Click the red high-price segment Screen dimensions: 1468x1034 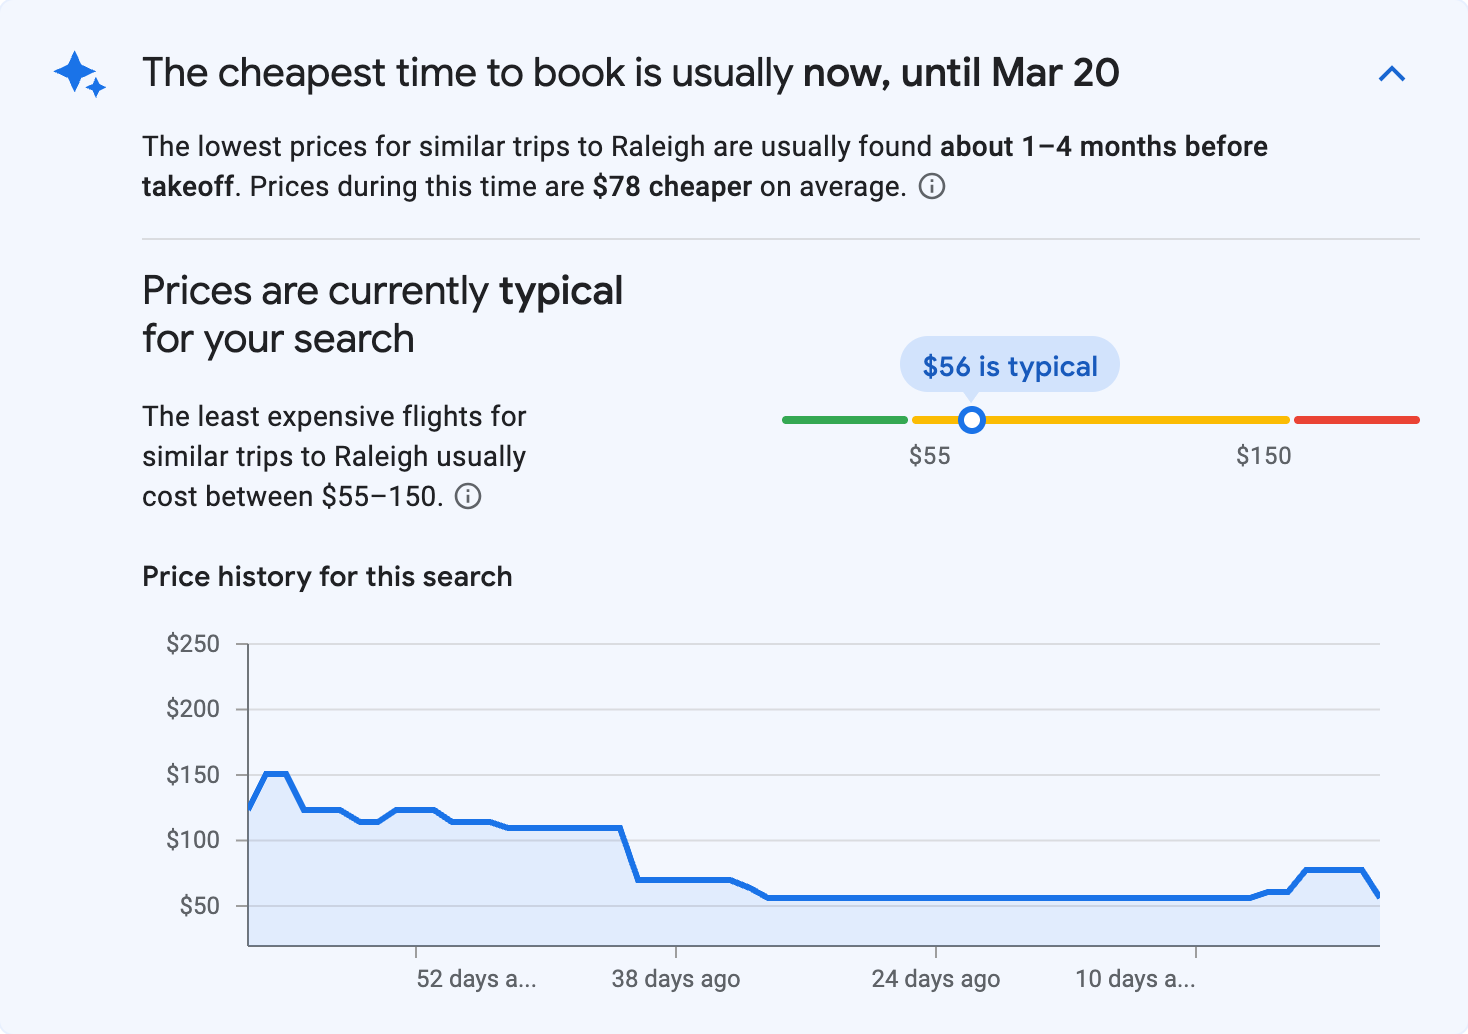(x=1357, y=419)
